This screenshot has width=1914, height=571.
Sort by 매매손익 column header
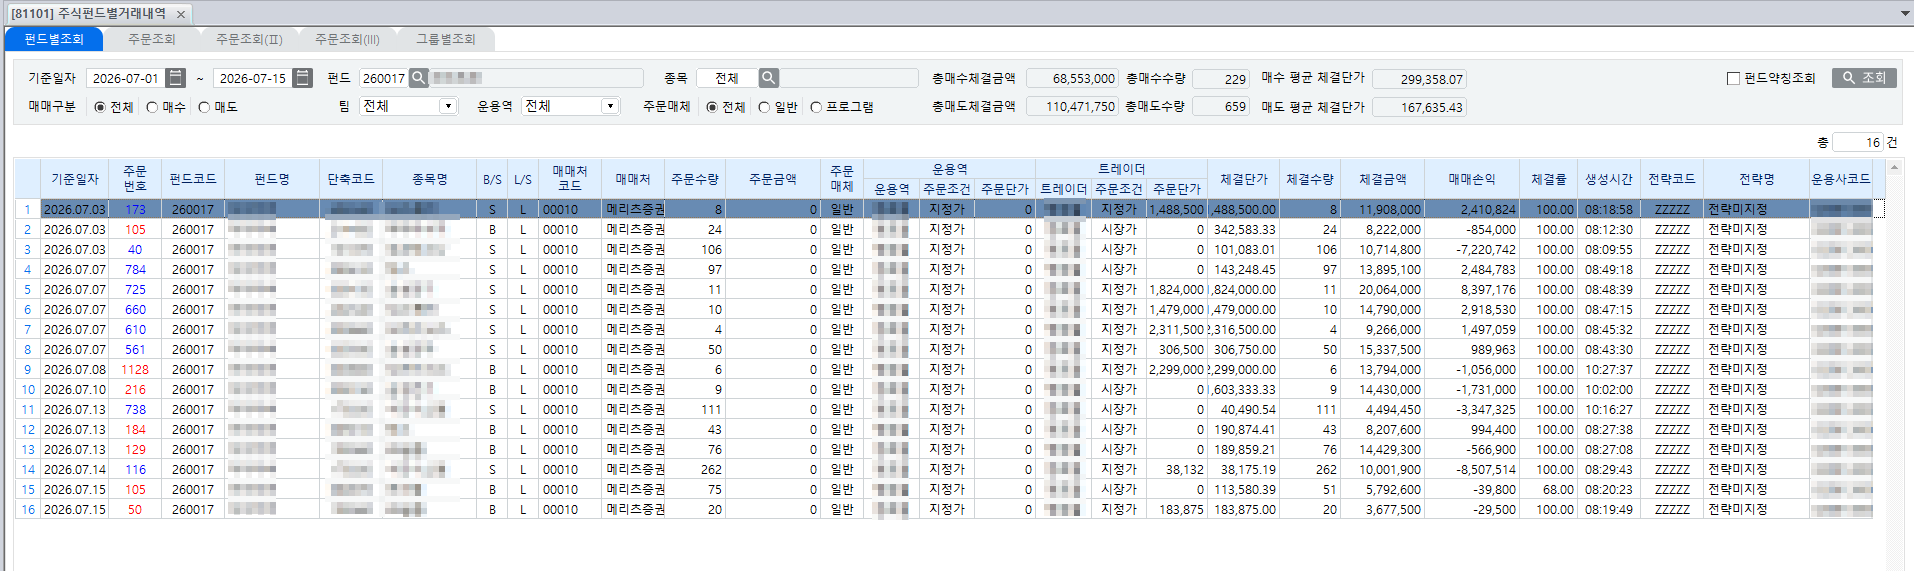[x=1471, y=179]
